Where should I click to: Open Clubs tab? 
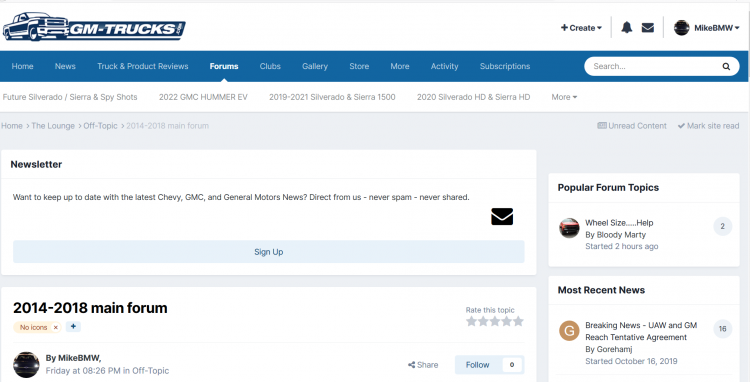[270, 66]
